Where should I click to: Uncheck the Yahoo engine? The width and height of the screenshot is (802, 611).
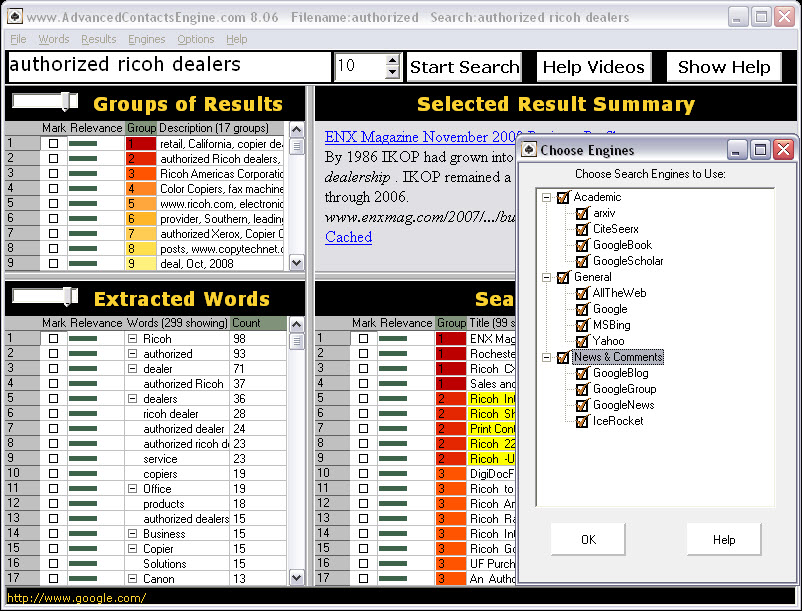coord(582,341)
